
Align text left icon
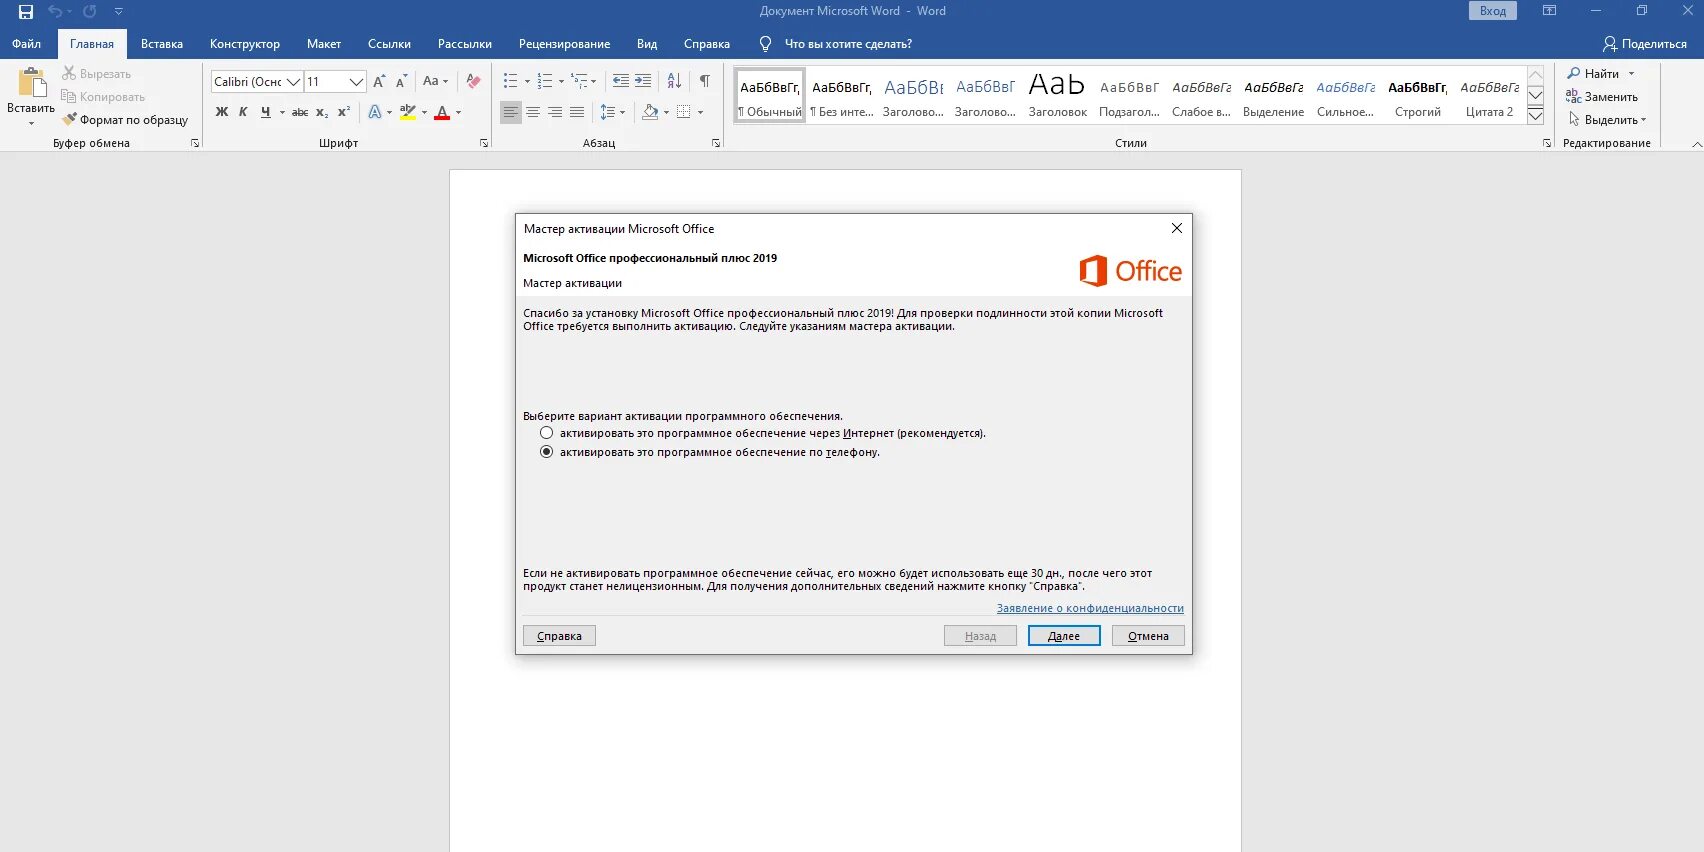[x=511, y=112]
